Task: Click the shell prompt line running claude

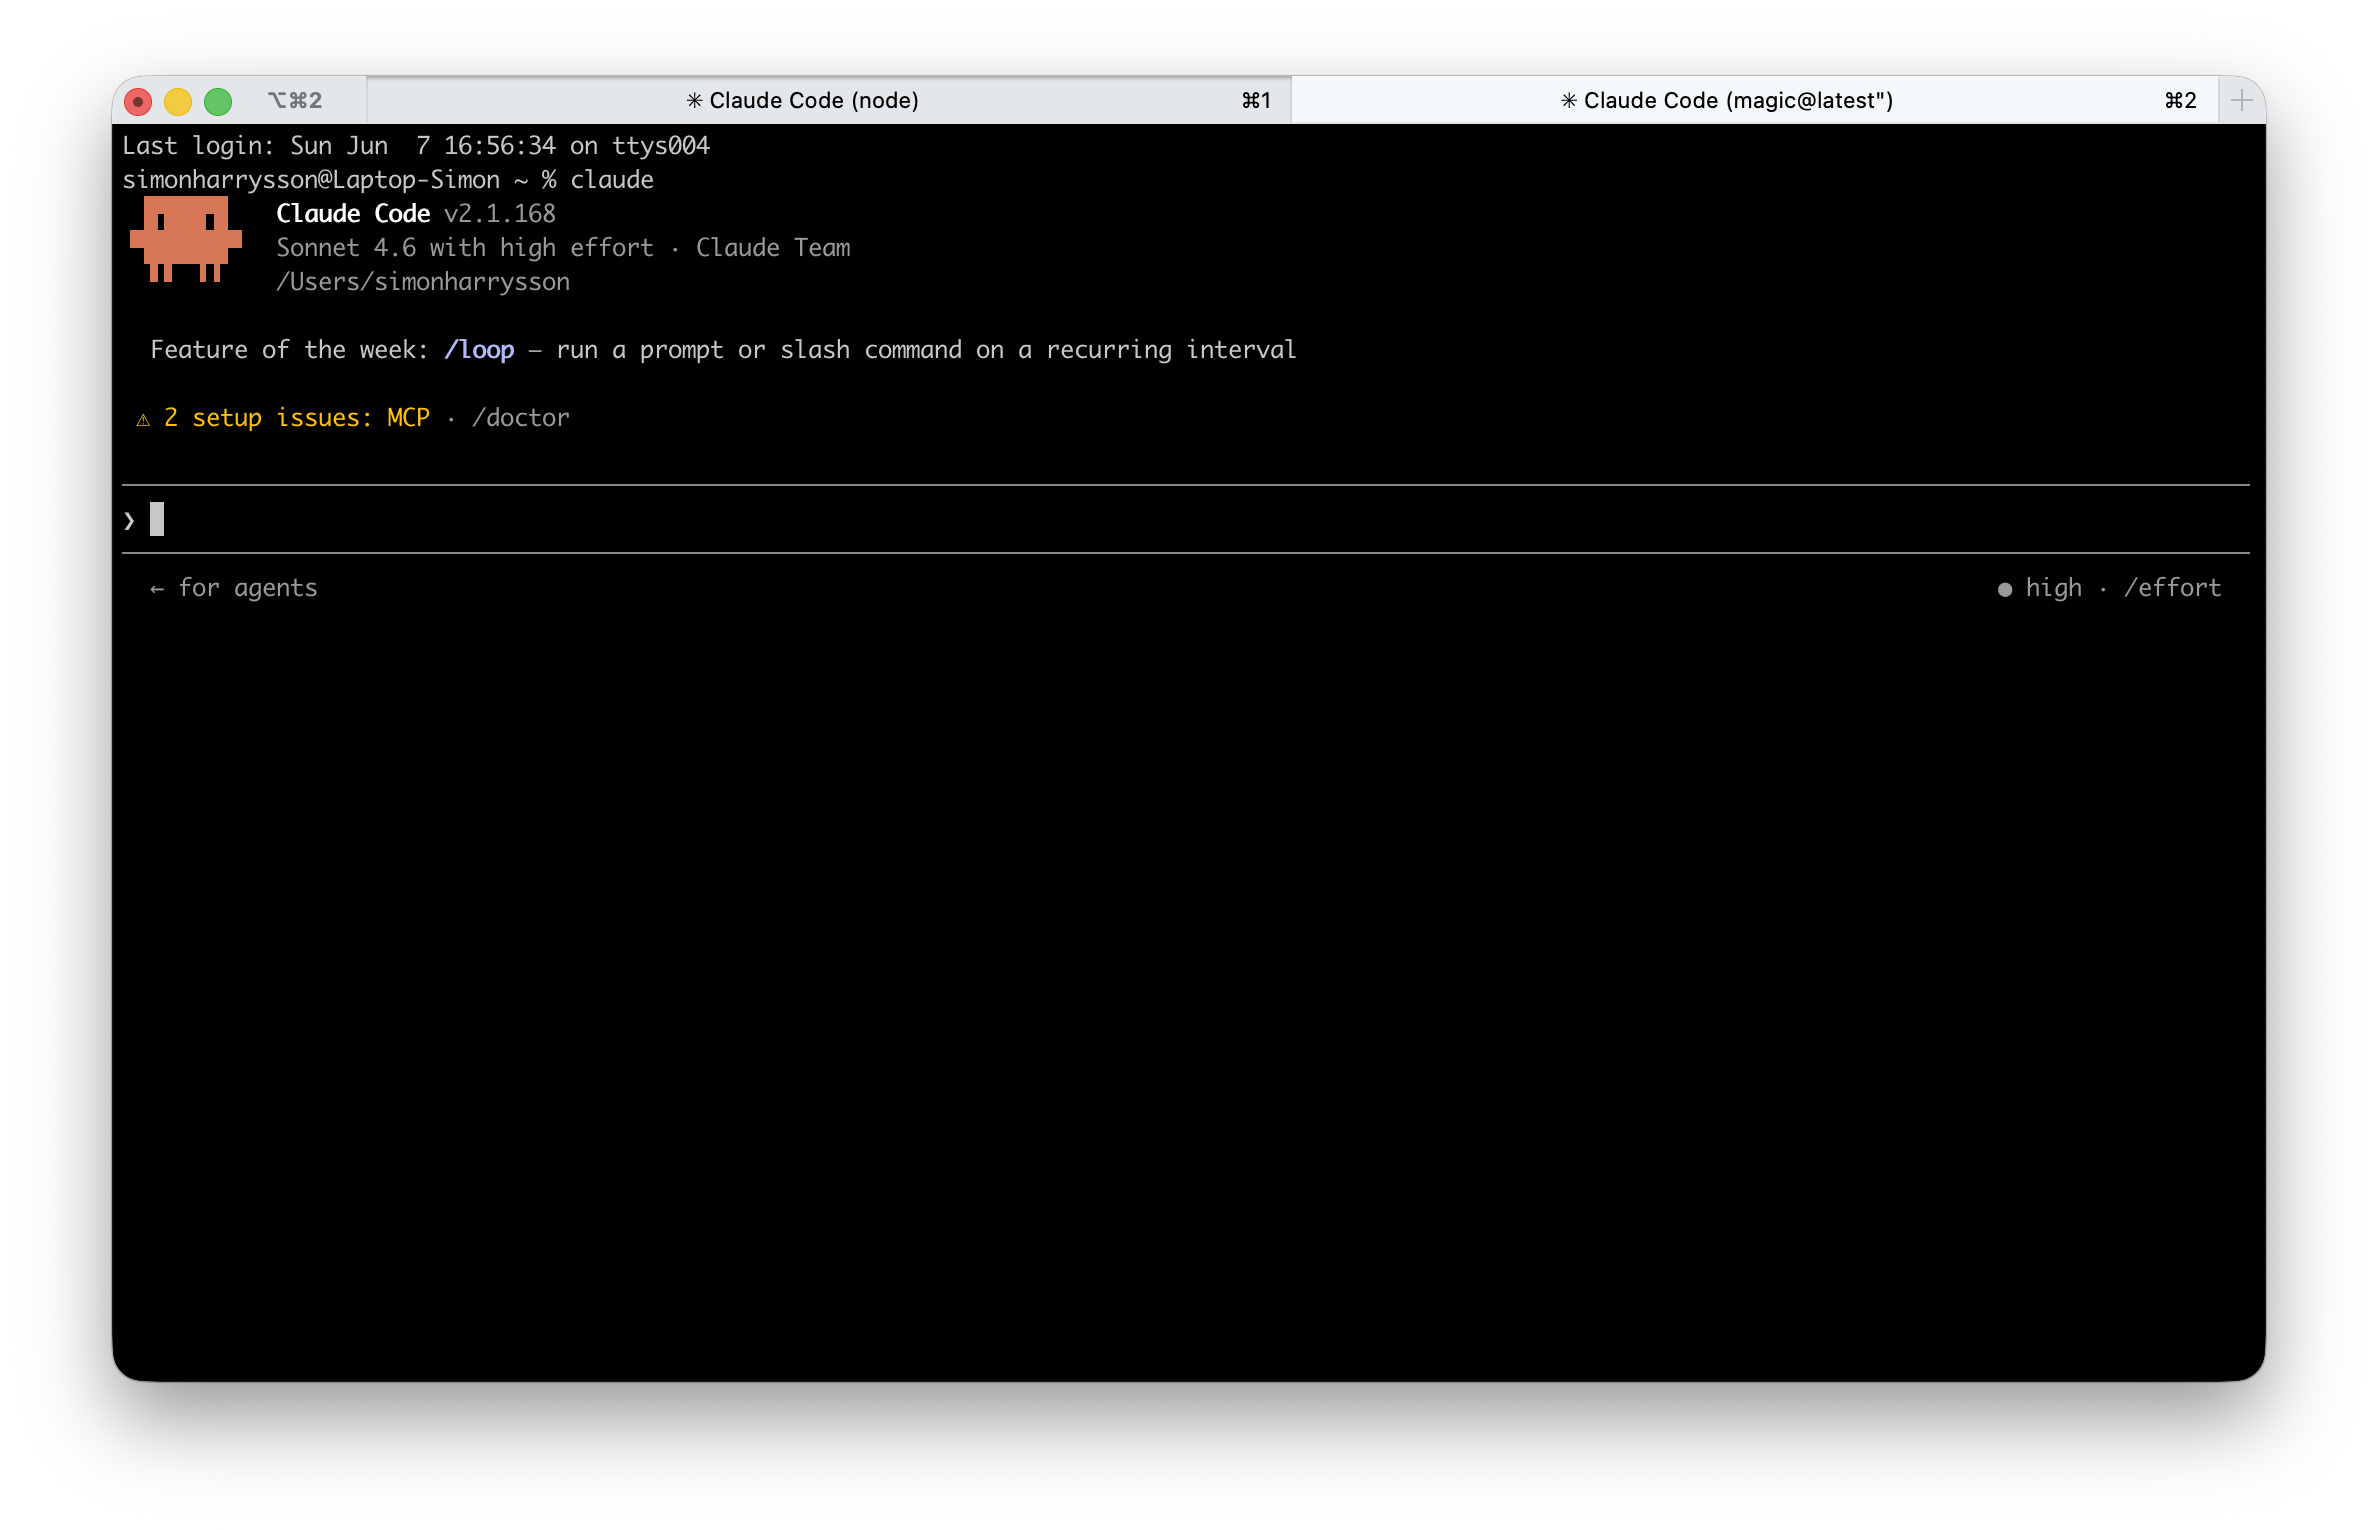Action: (388, 179)
